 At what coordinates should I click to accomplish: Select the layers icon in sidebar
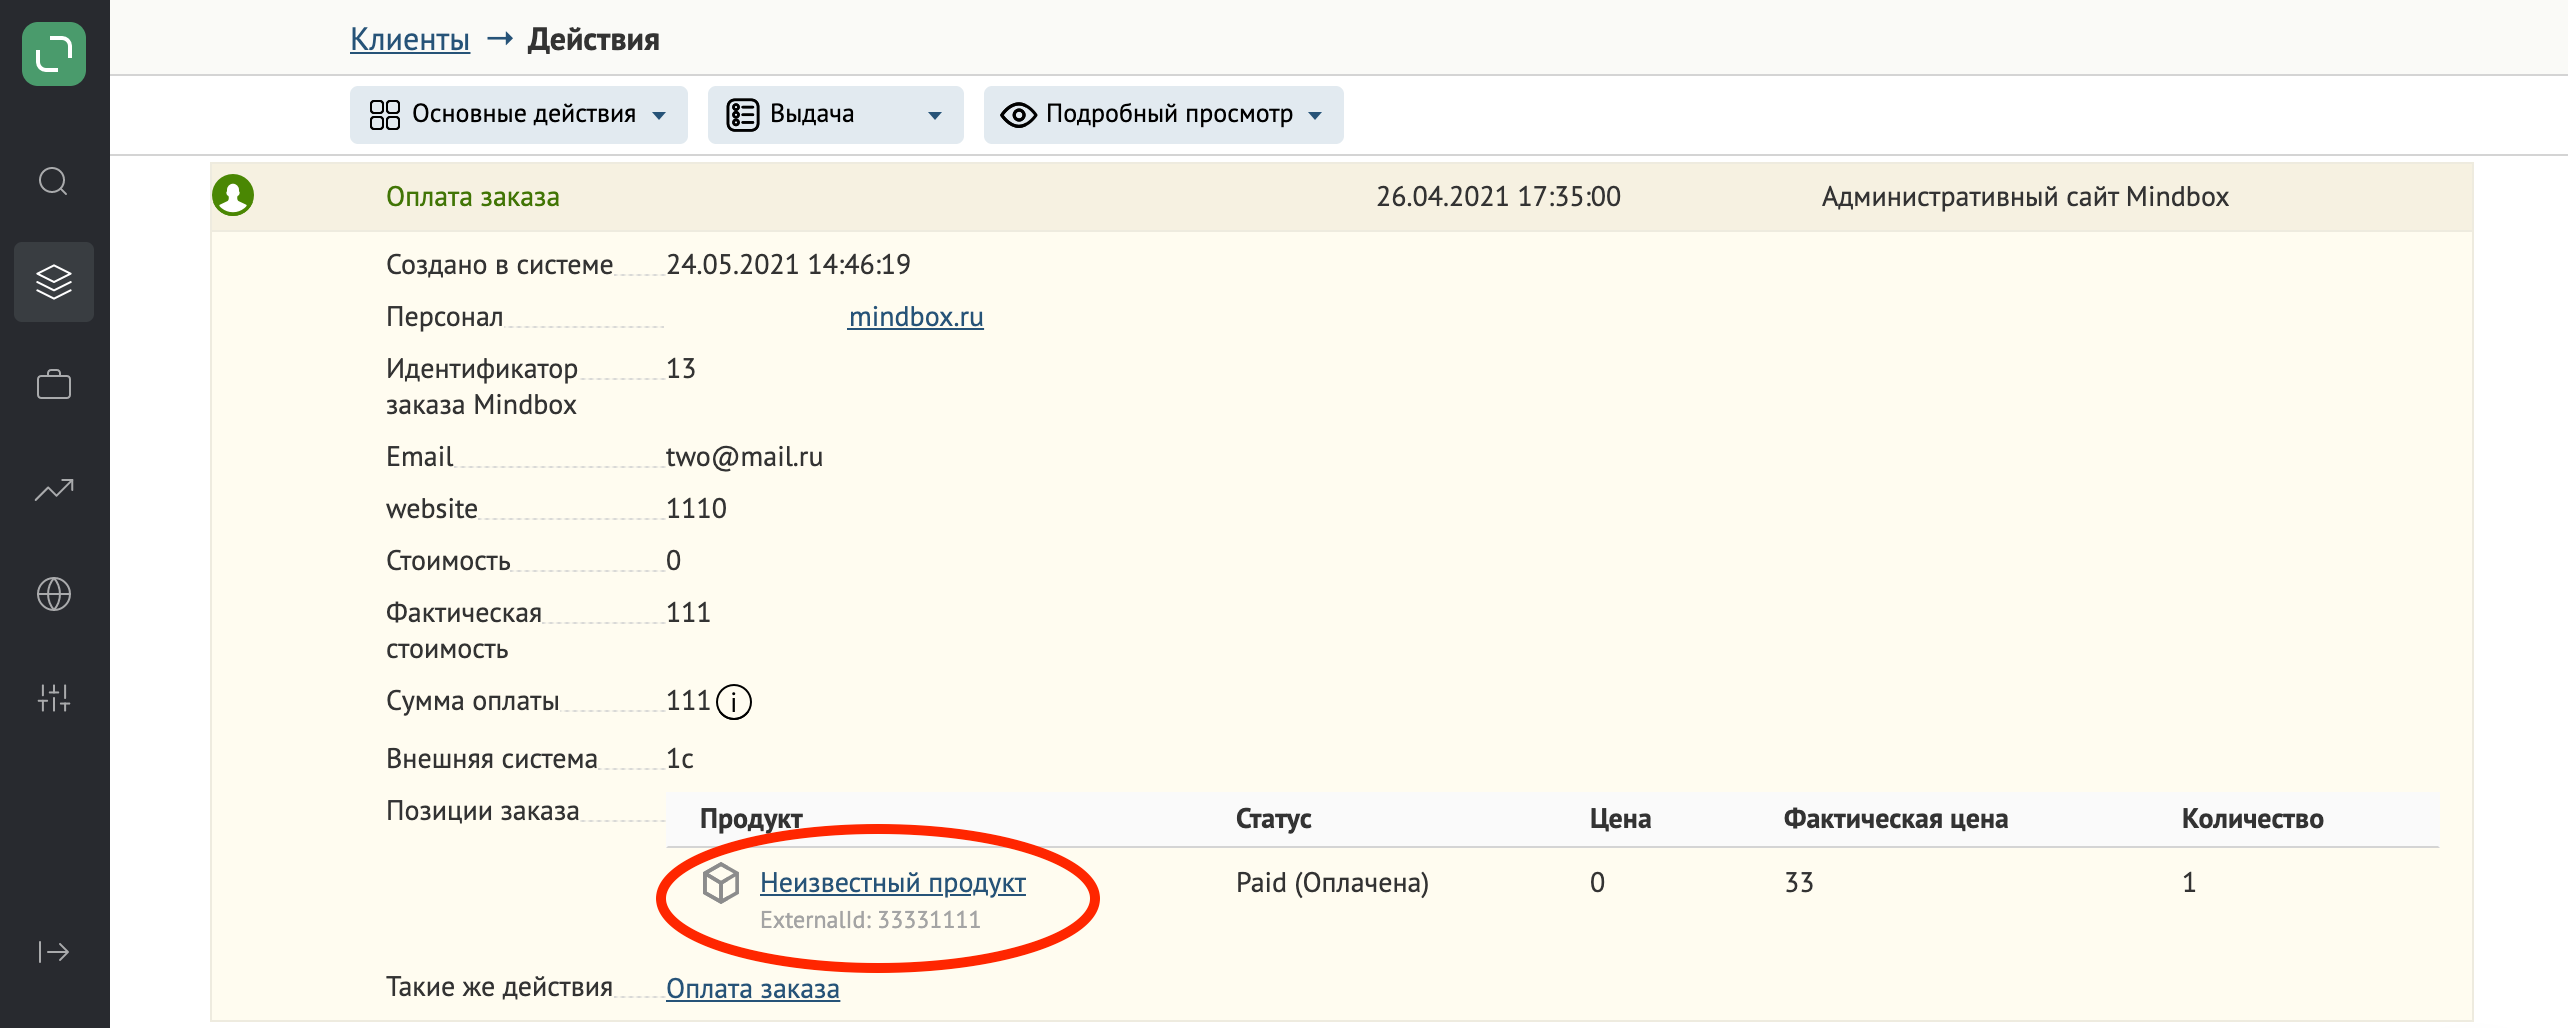[x=54, y=282]
